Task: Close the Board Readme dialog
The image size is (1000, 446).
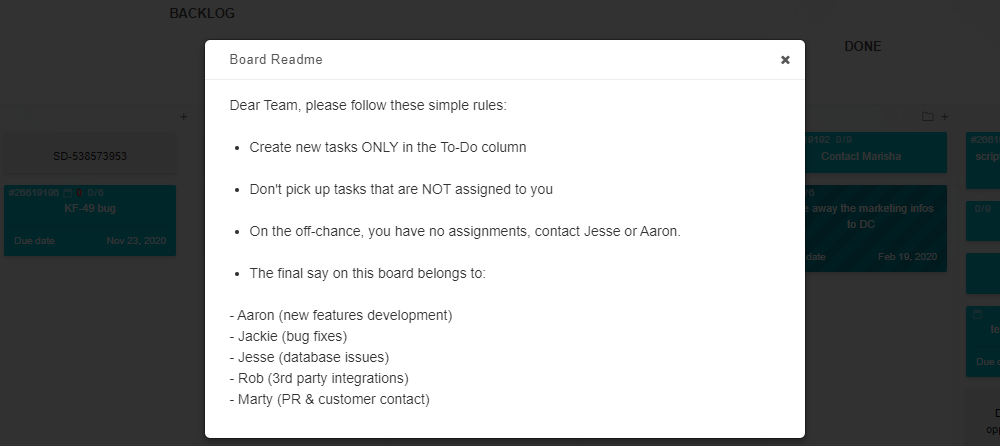Action: coord(785,60)
